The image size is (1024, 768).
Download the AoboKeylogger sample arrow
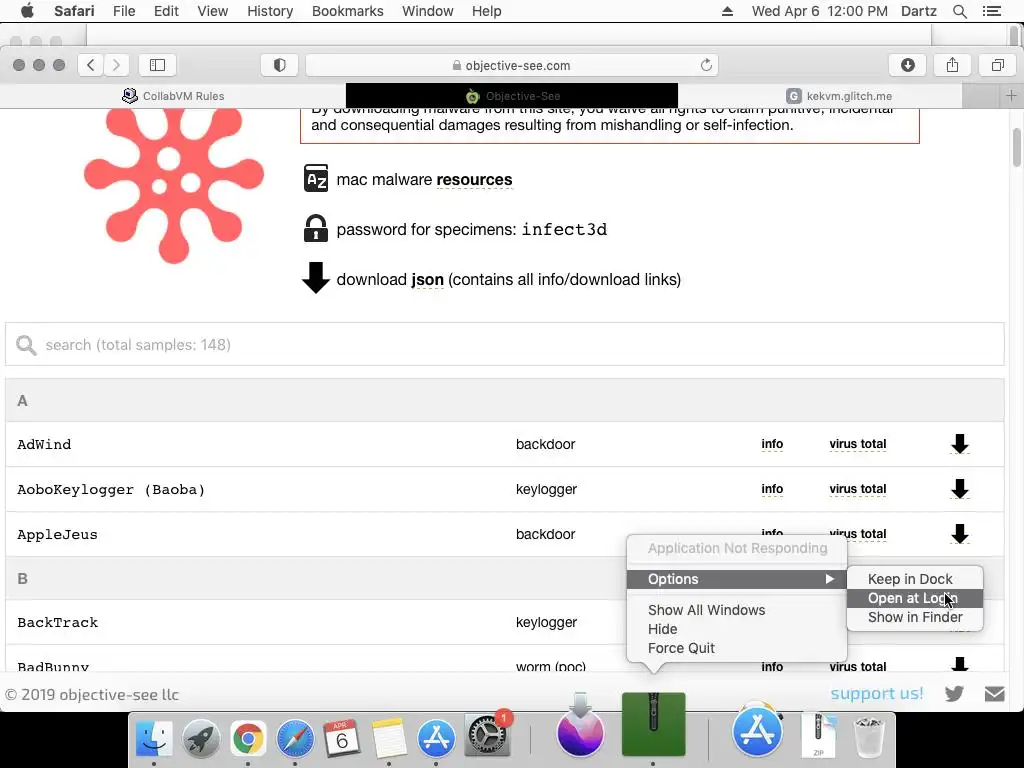[x=959, y=488]
